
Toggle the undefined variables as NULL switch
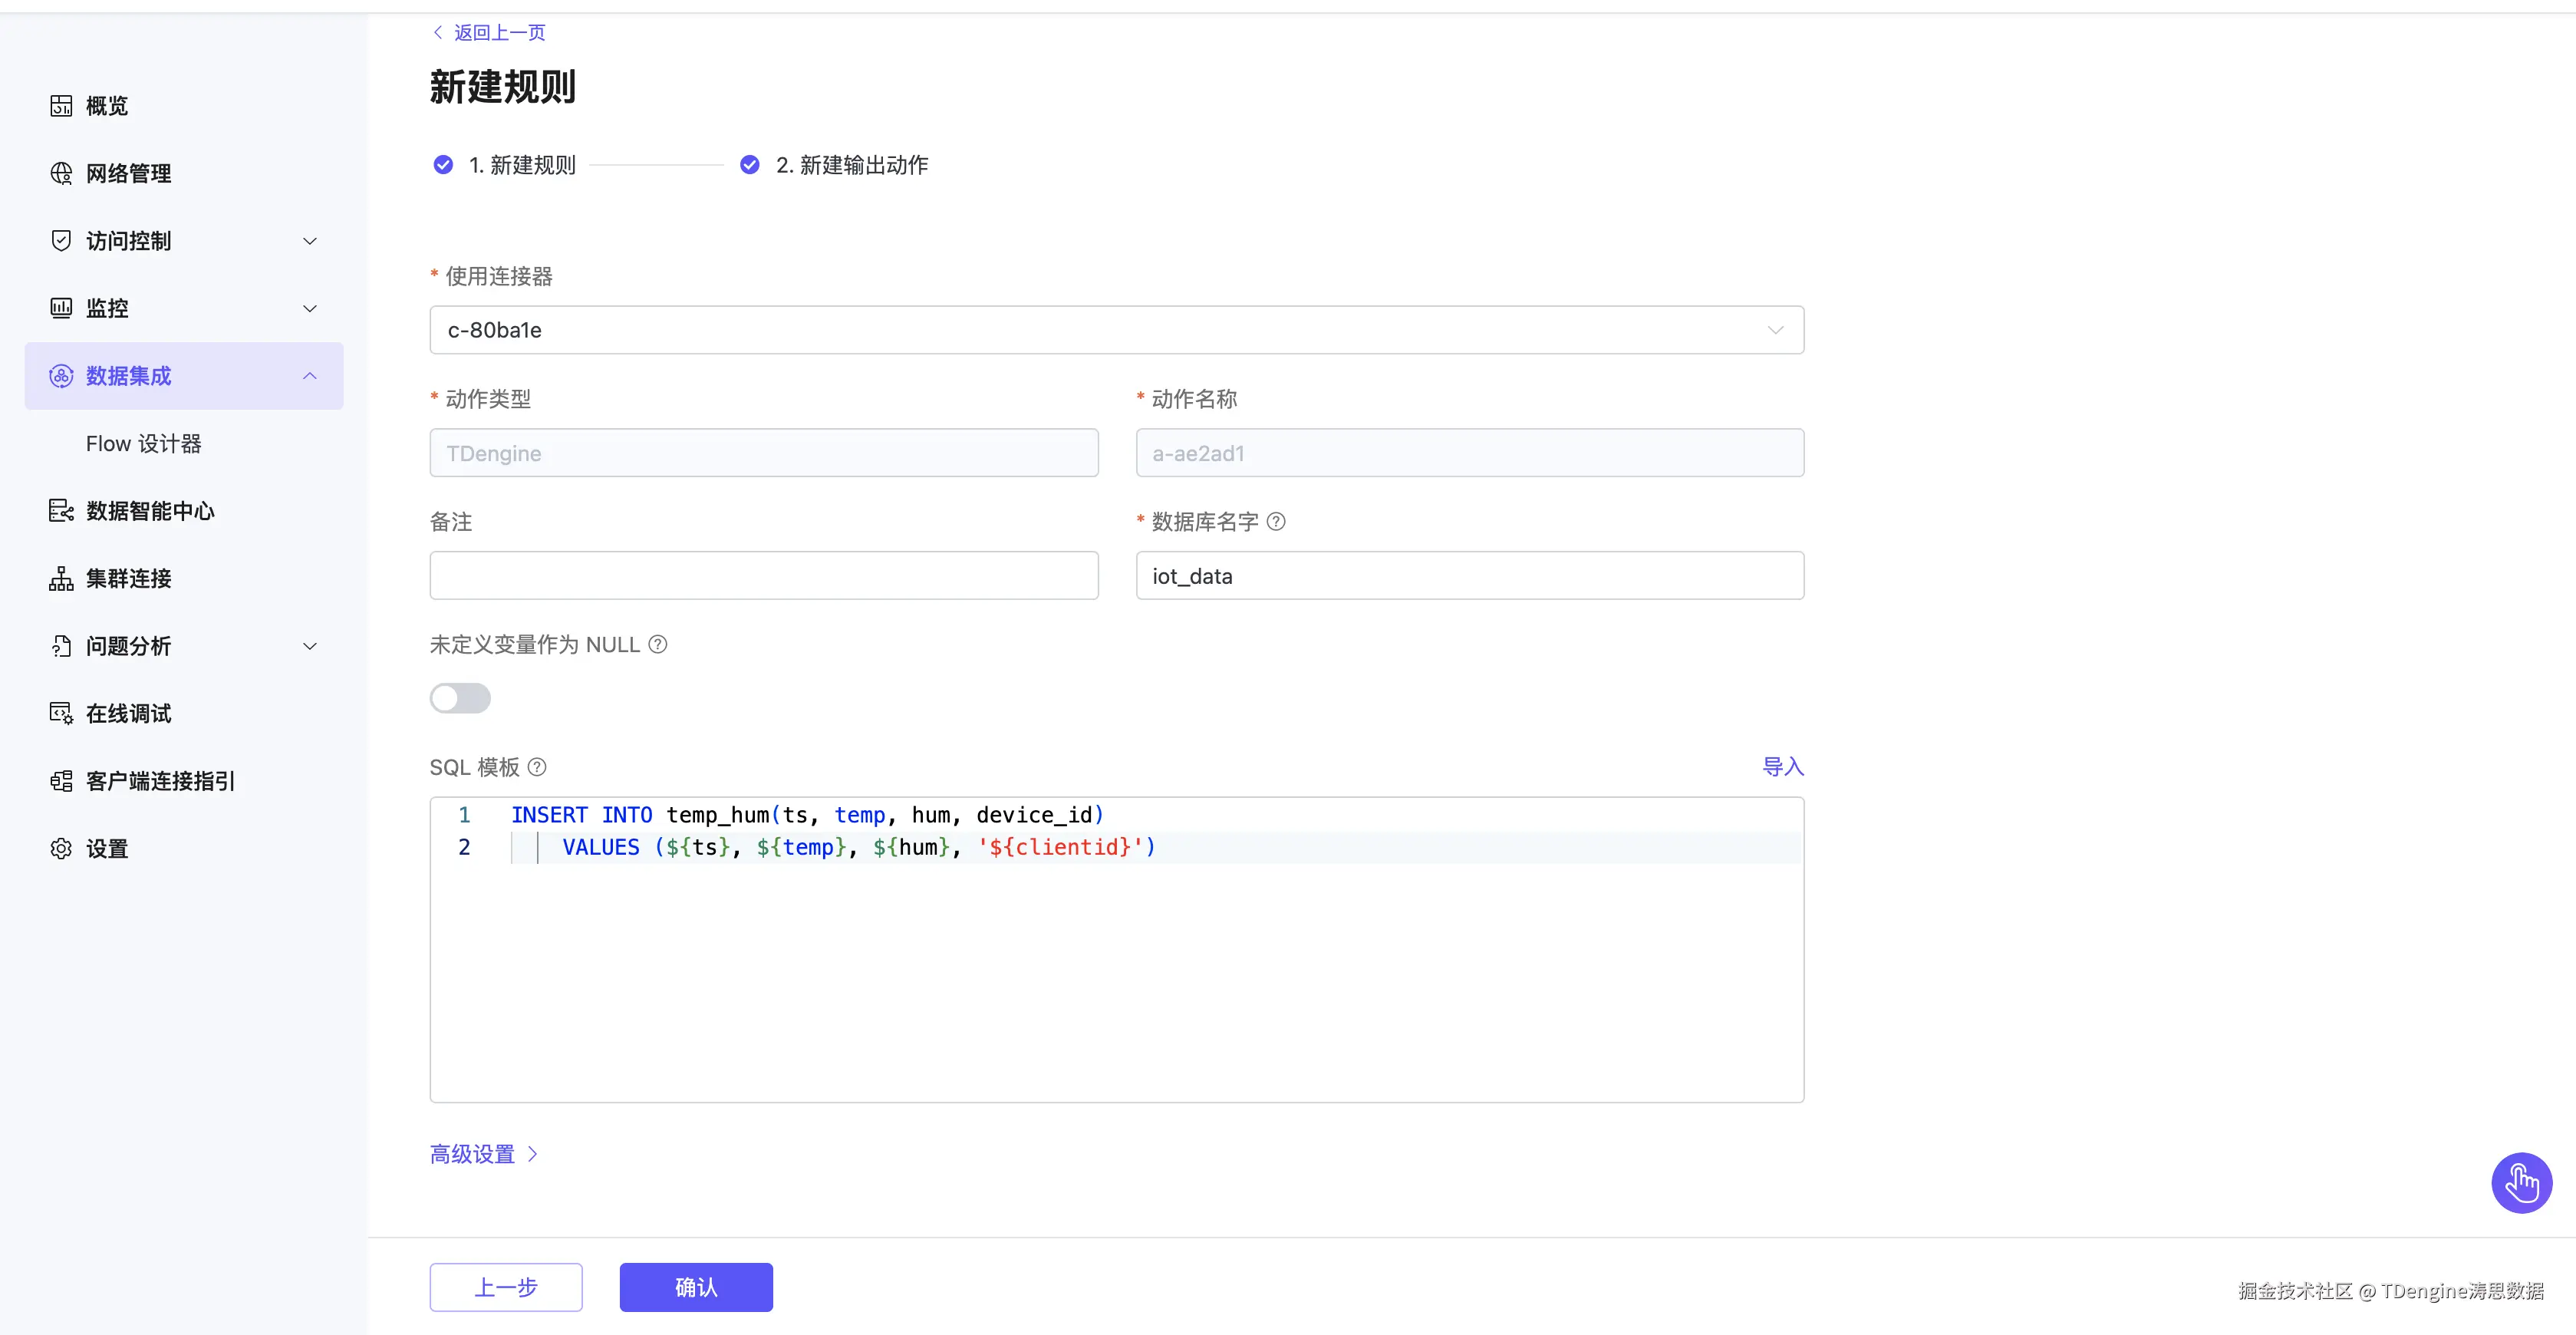pos(460,698)
